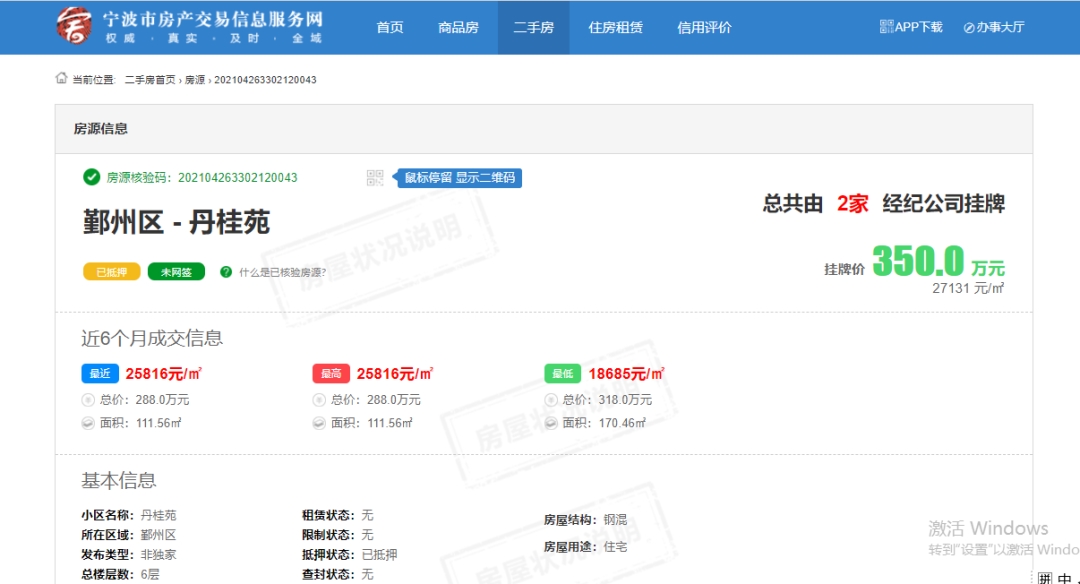1080x584 pixels.
Task: Click total price icon under 最高
Action: 319,400
